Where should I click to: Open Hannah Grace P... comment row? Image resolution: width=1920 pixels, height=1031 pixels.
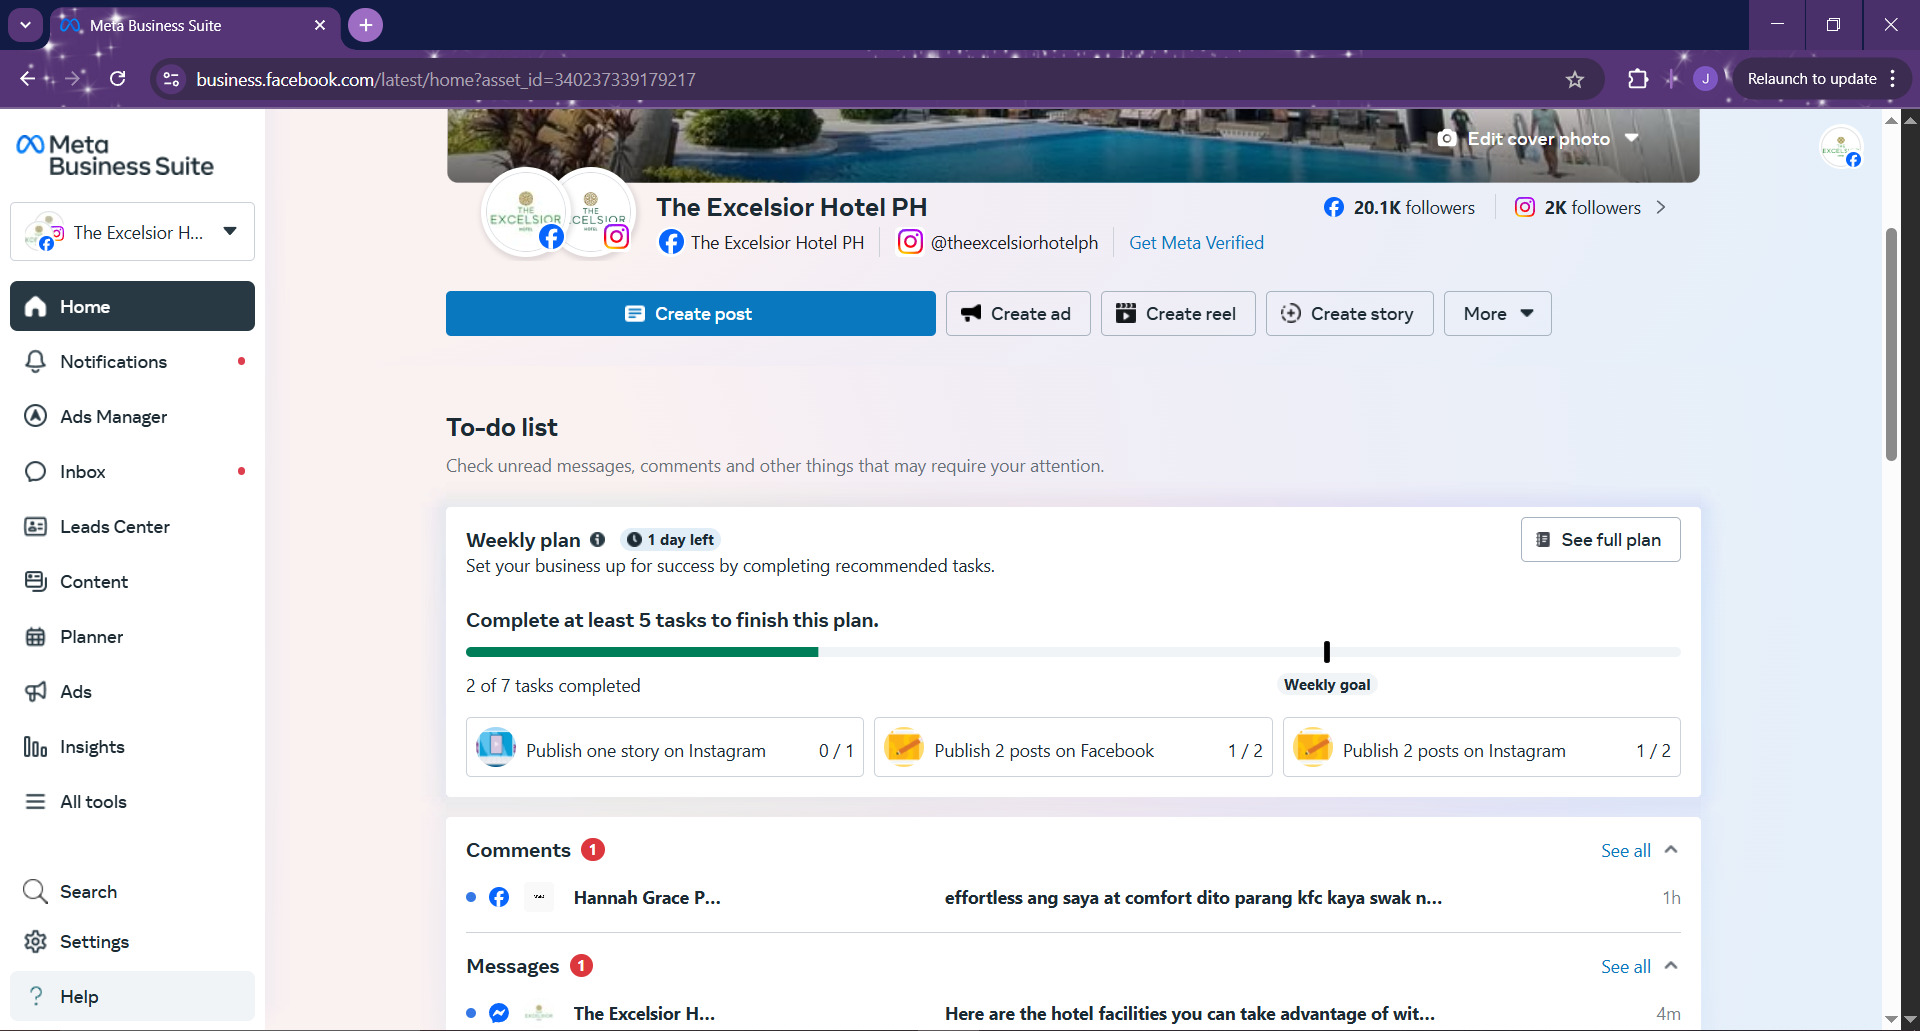click(x=1073, y=898)
